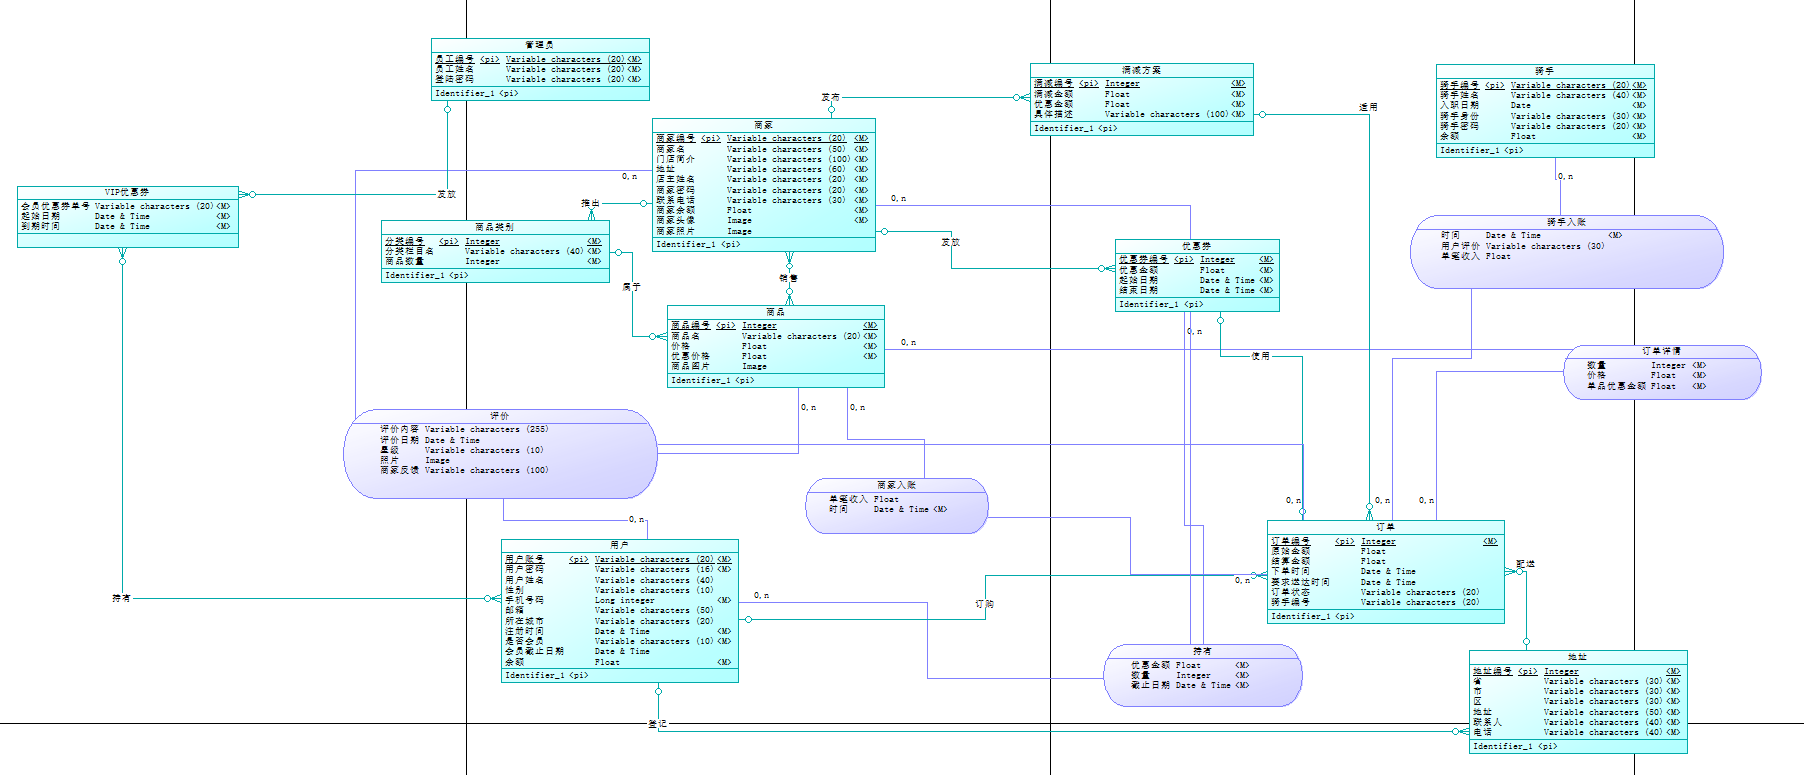Select the 适用 relationship label
The height and width of the screenshot is (775, 1804).
tap(1368, 107)
